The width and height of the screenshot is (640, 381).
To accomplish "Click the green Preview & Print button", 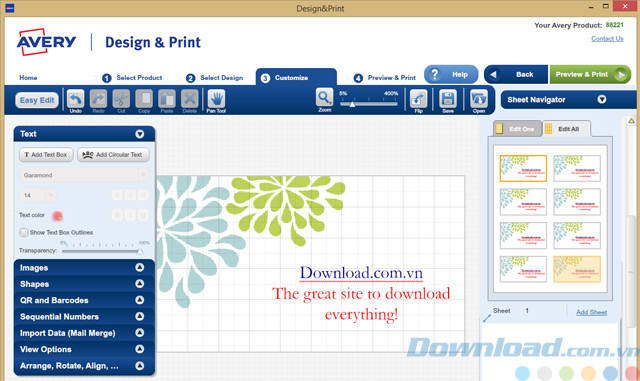I will [x=590, y=74].
